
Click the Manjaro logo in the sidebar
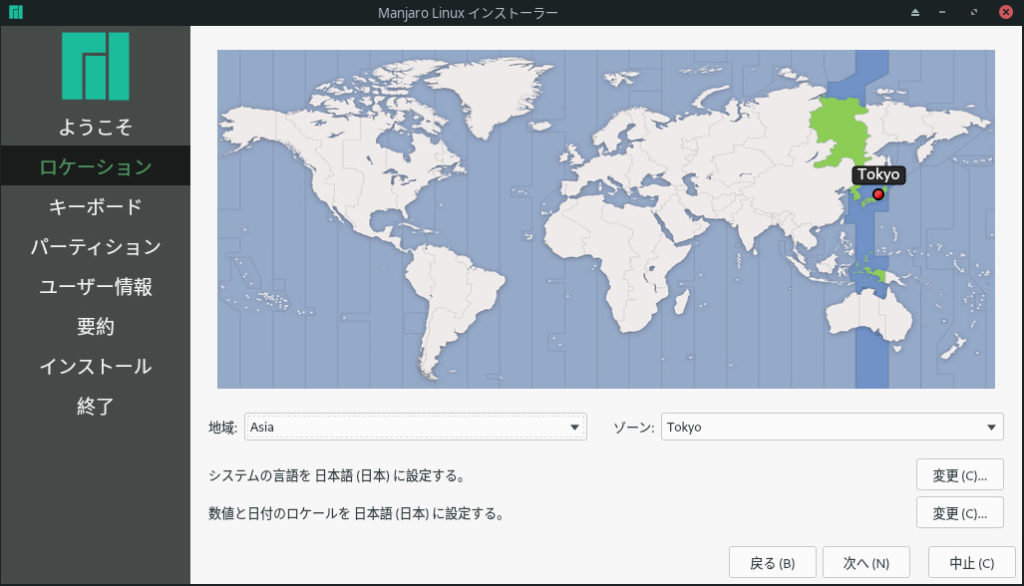coord(95,67)
